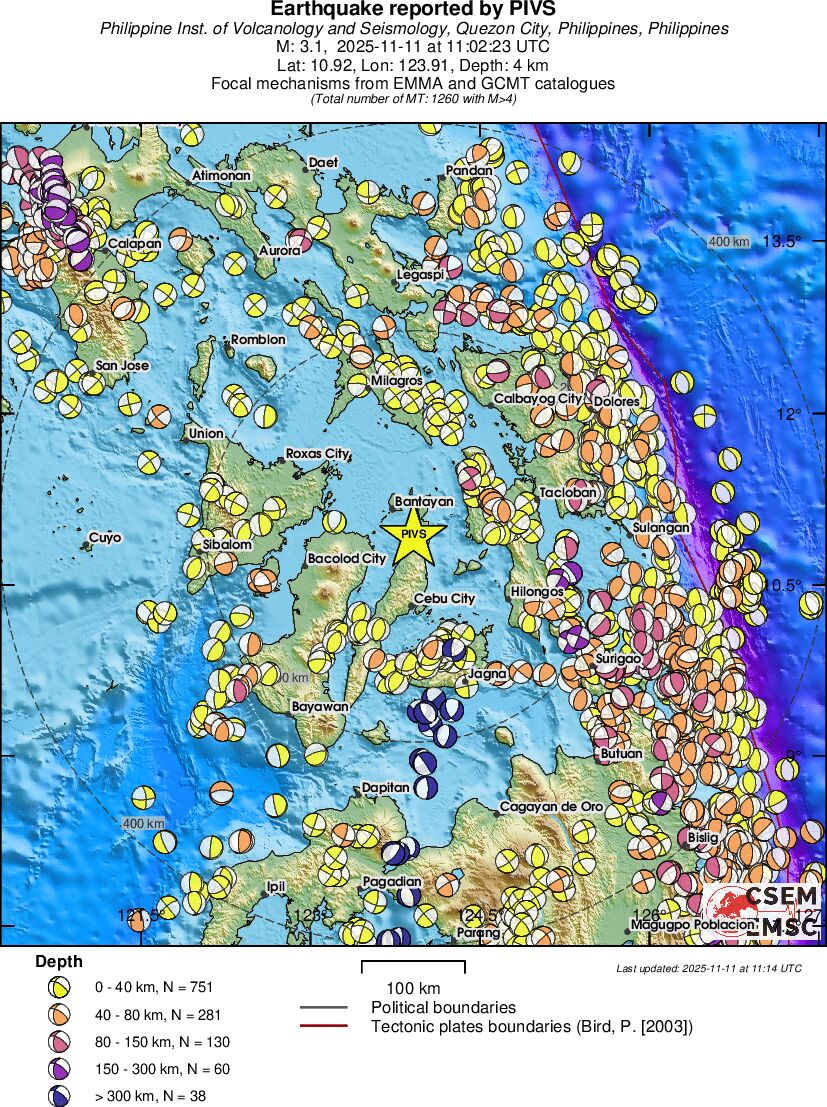
Task: Click the Bacolod City map label
Action: (x=346, y=558)
